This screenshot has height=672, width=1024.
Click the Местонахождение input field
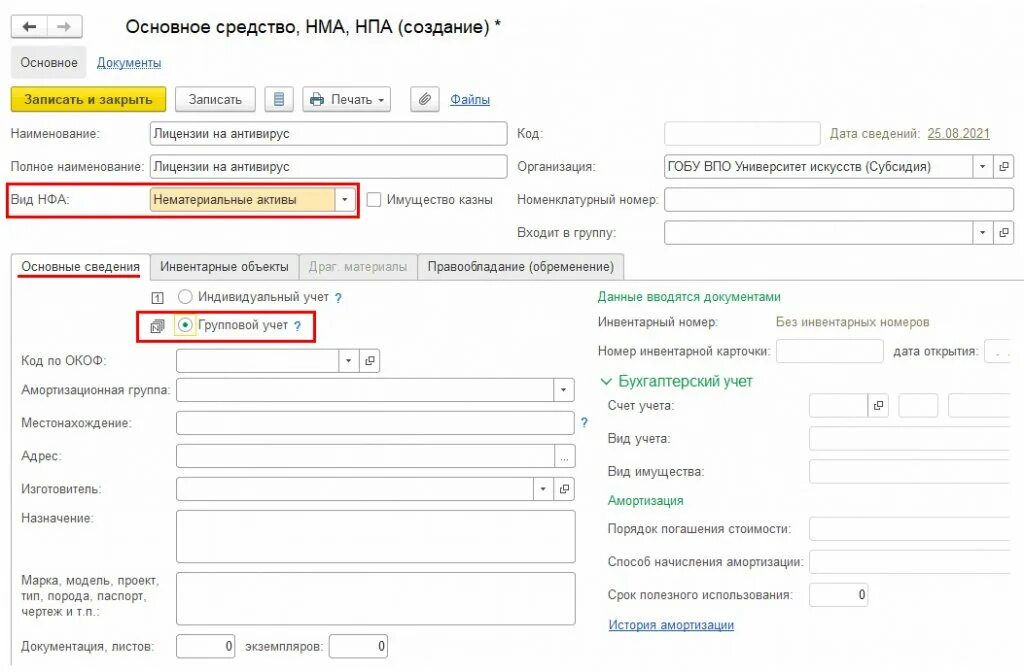[x=375, y=423]
